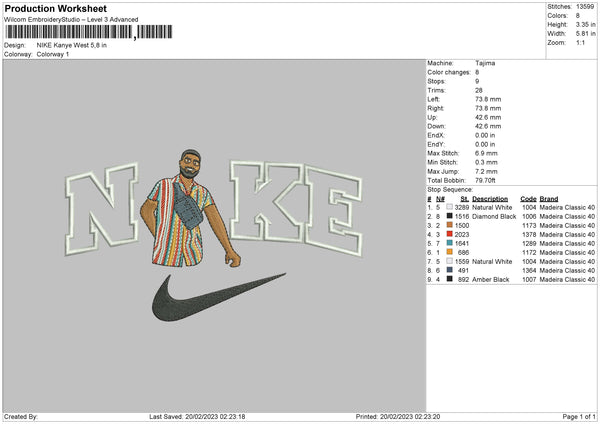Click the thread code "1378"
Image resolution: width=600 pixels, height=424 pixels.
tap(529, 234)
